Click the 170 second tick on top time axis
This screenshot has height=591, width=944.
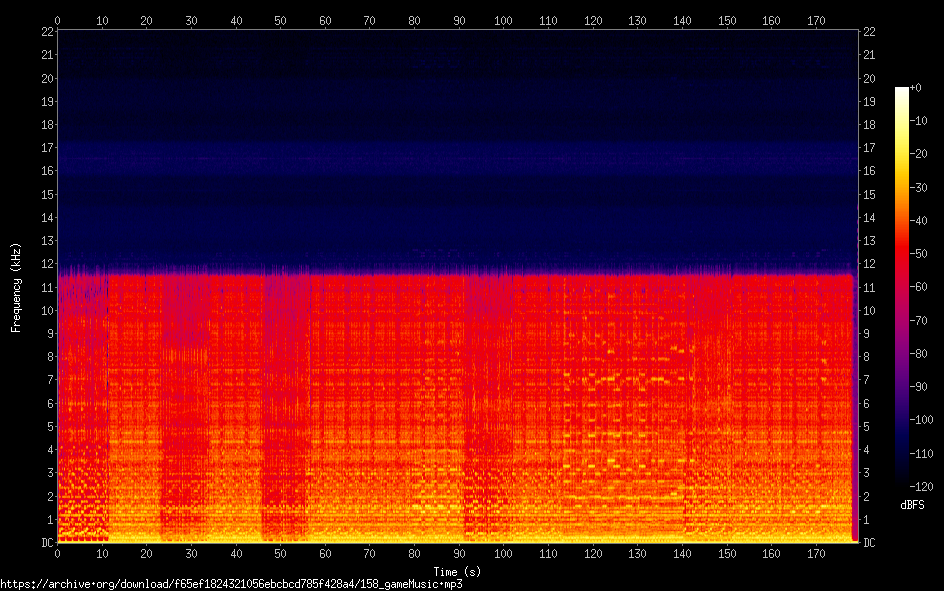click(x=816, y=20)
